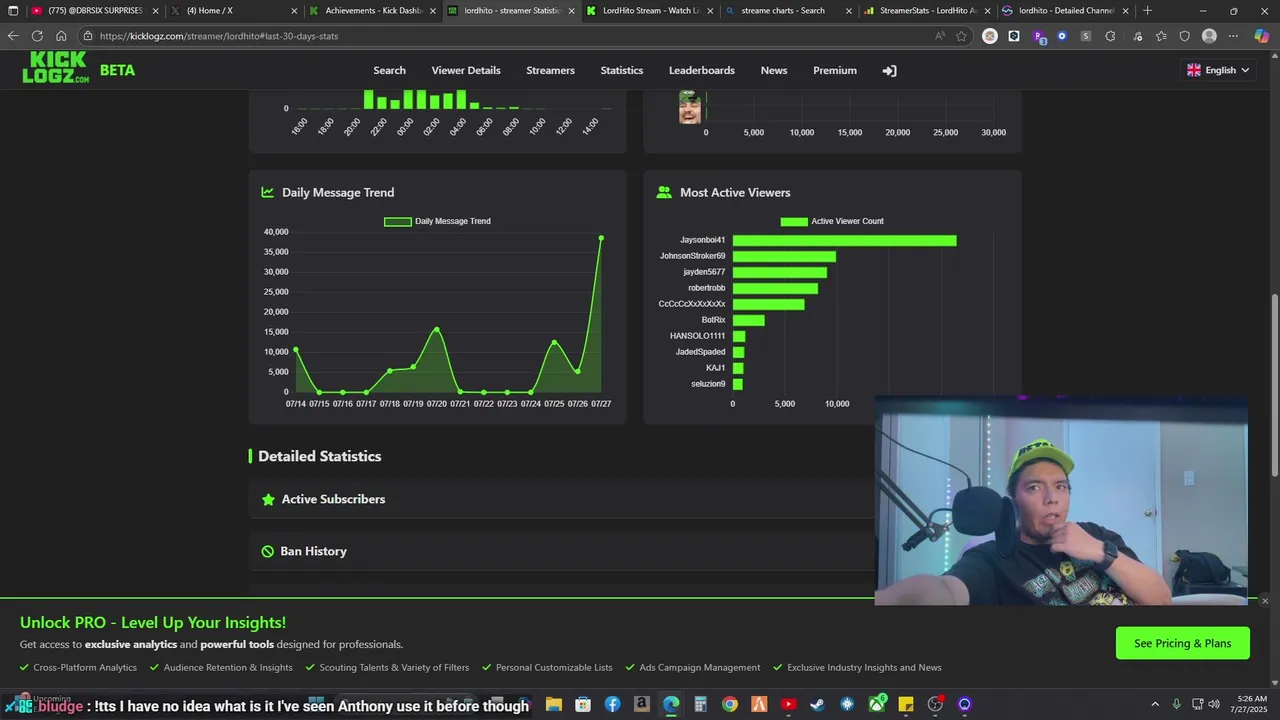Click the streamer avatar thumbnail in top chart
Image resolution: width=1280 pixels, height=720 pixels.
(x=689, y=107)
